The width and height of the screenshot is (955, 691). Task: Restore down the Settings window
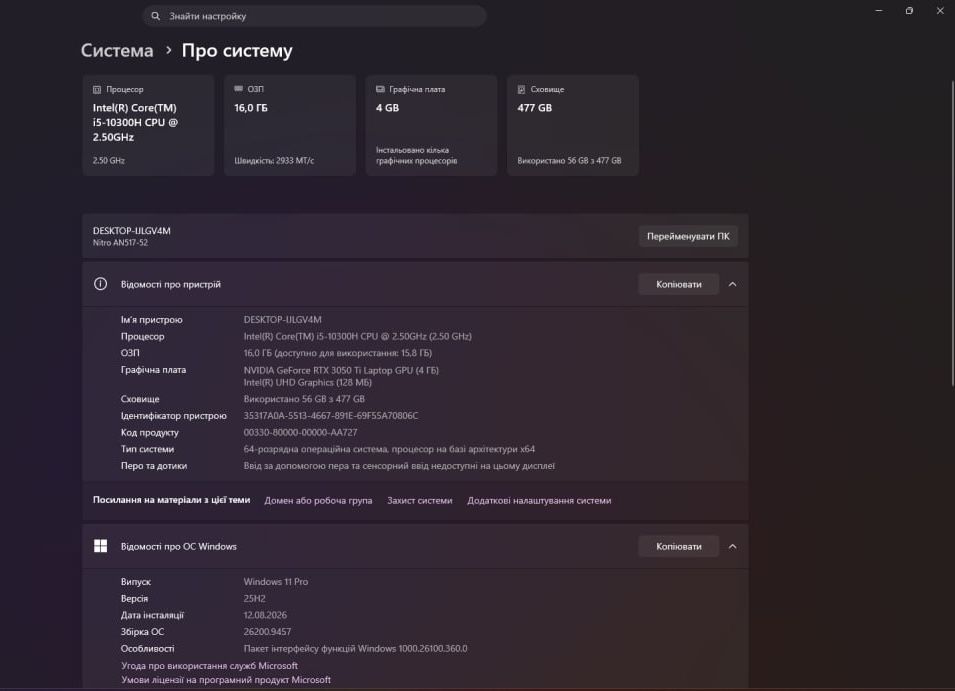point(909,11)
